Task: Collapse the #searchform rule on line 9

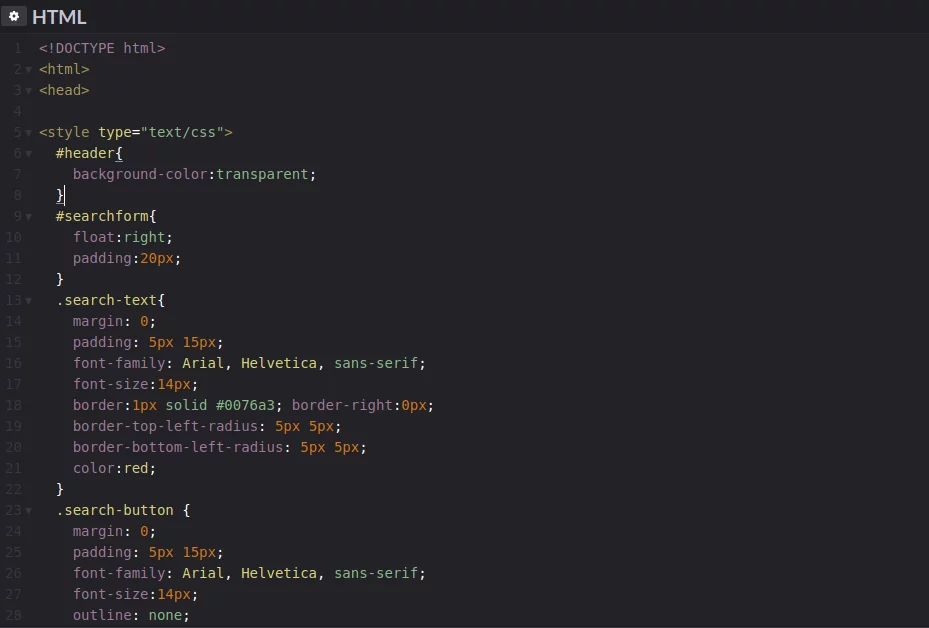Action: [x=28, y=217]
